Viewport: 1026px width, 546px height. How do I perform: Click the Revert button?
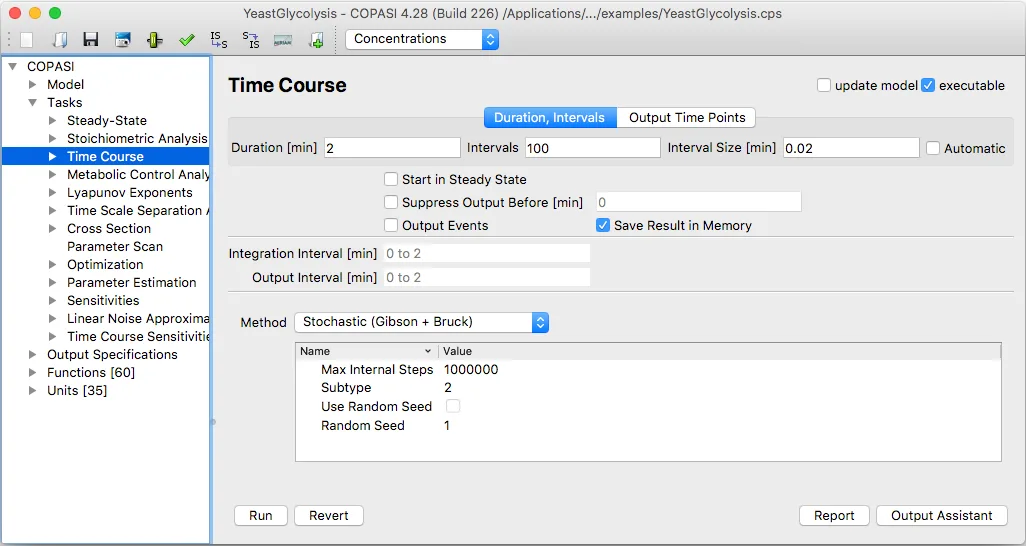click(x=329, y=516)
